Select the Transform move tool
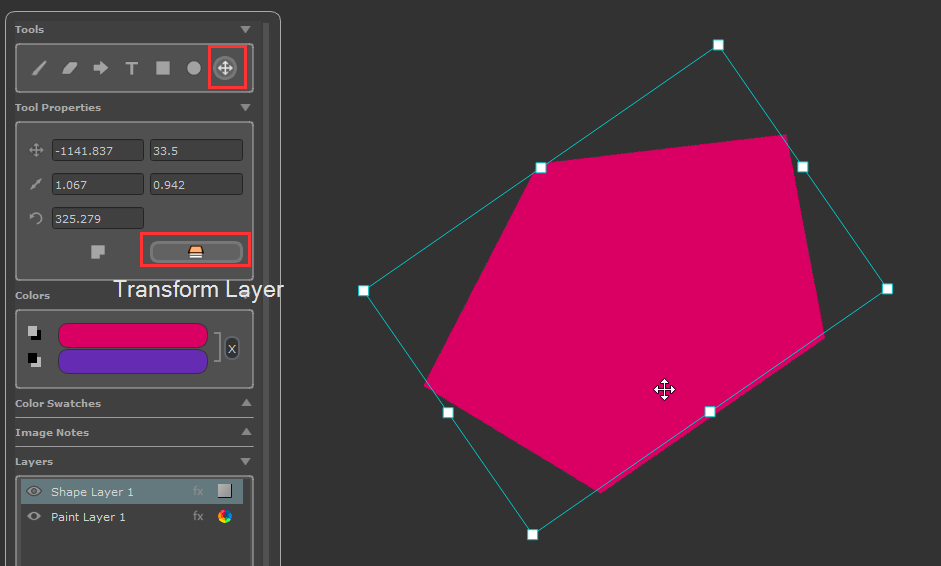Image resolution: width=941 pixels, height=566 pixels. click(225, 68)
